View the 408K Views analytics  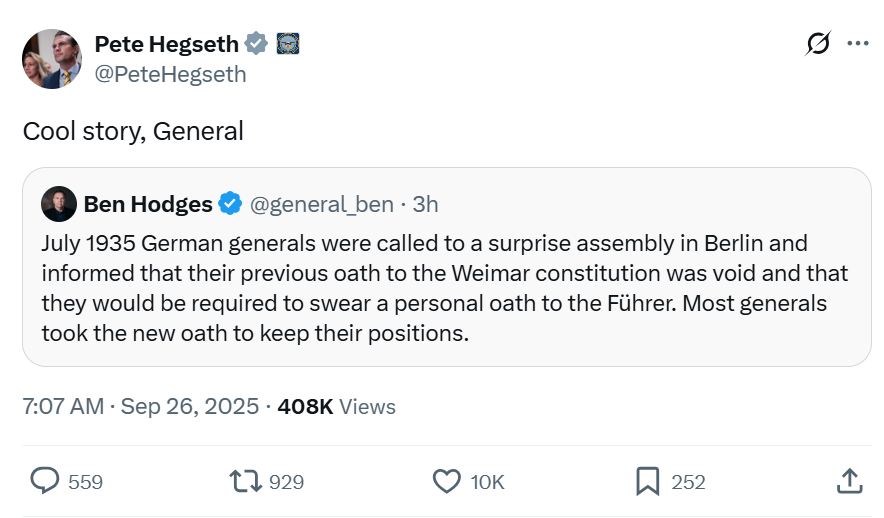(336, 406)
